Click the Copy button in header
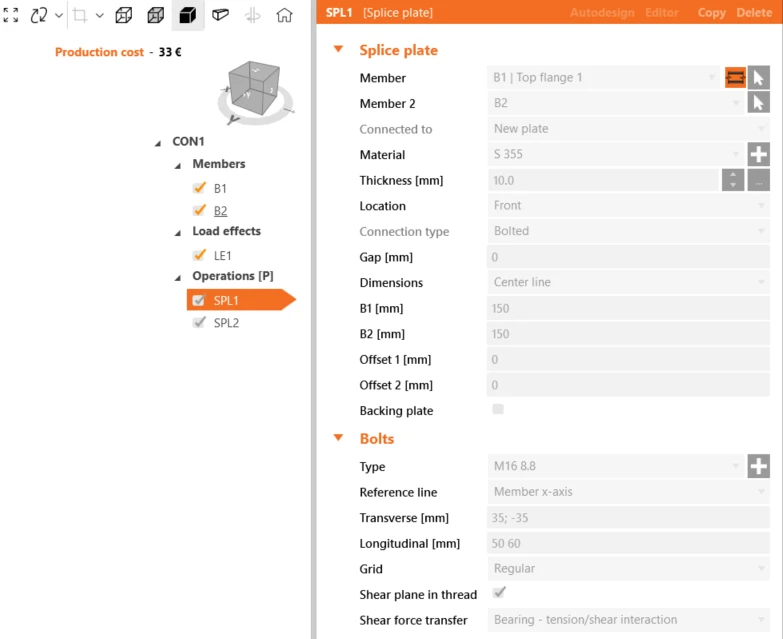Screen dimensions: 783x639 (x=711, y=12)
